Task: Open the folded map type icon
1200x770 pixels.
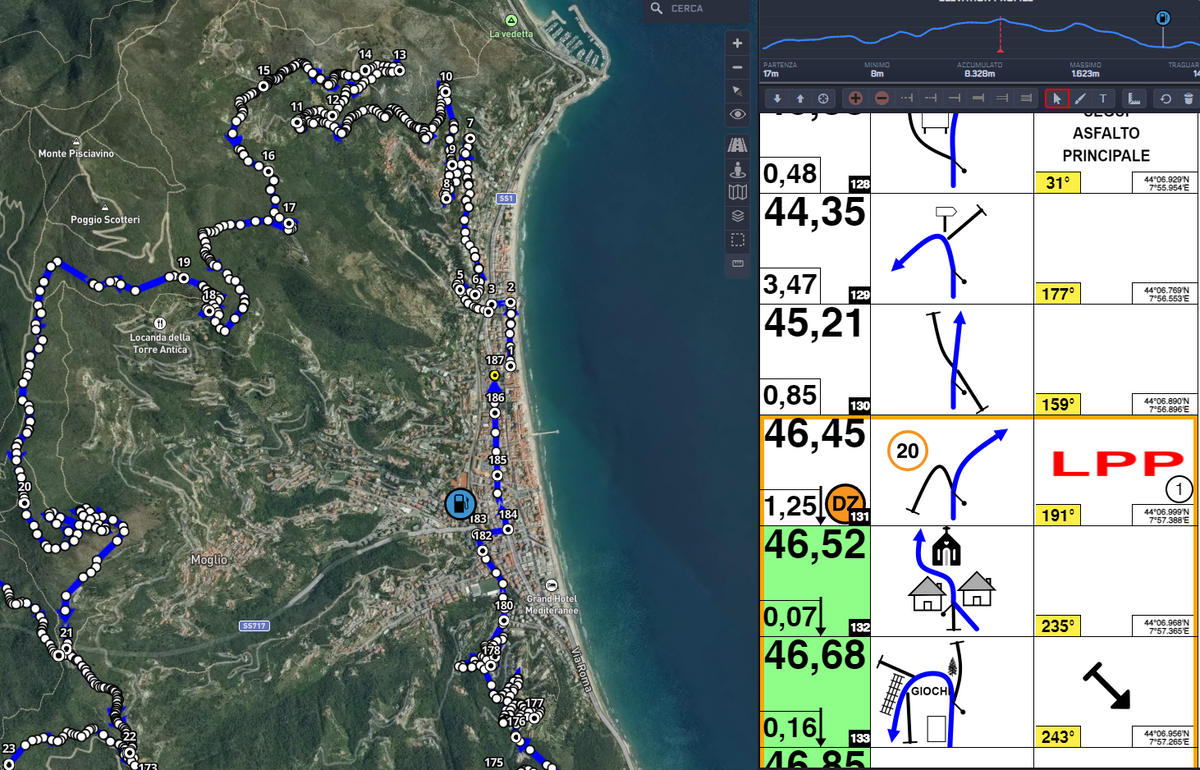Action: coord(738,192)
